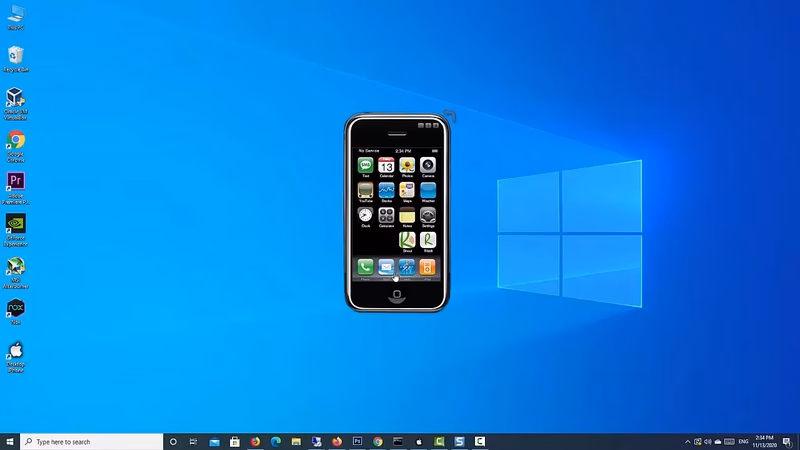
Task: Open the orange iPod app in the dock
Action: pyautogui.click(x=428, y=267)
